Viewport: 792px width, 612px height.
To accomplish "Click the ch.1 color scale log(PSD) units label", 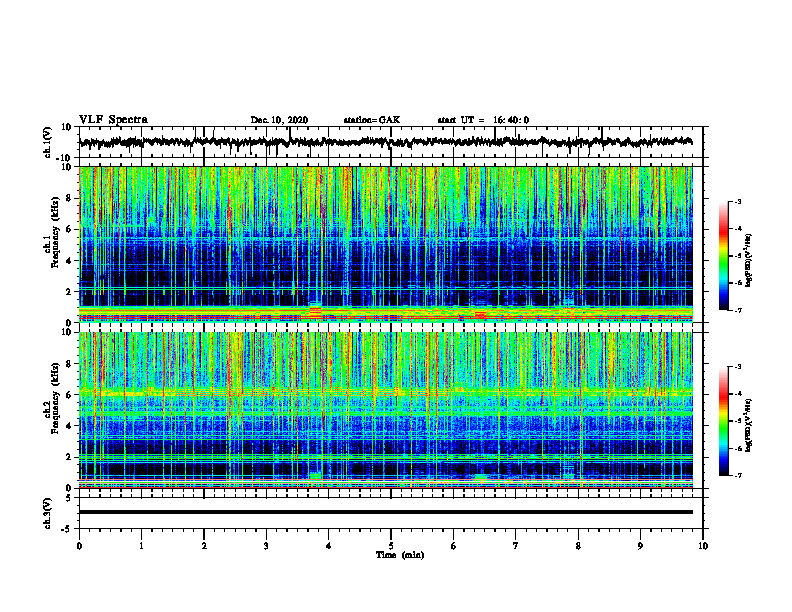I will (x=749, y=261).
